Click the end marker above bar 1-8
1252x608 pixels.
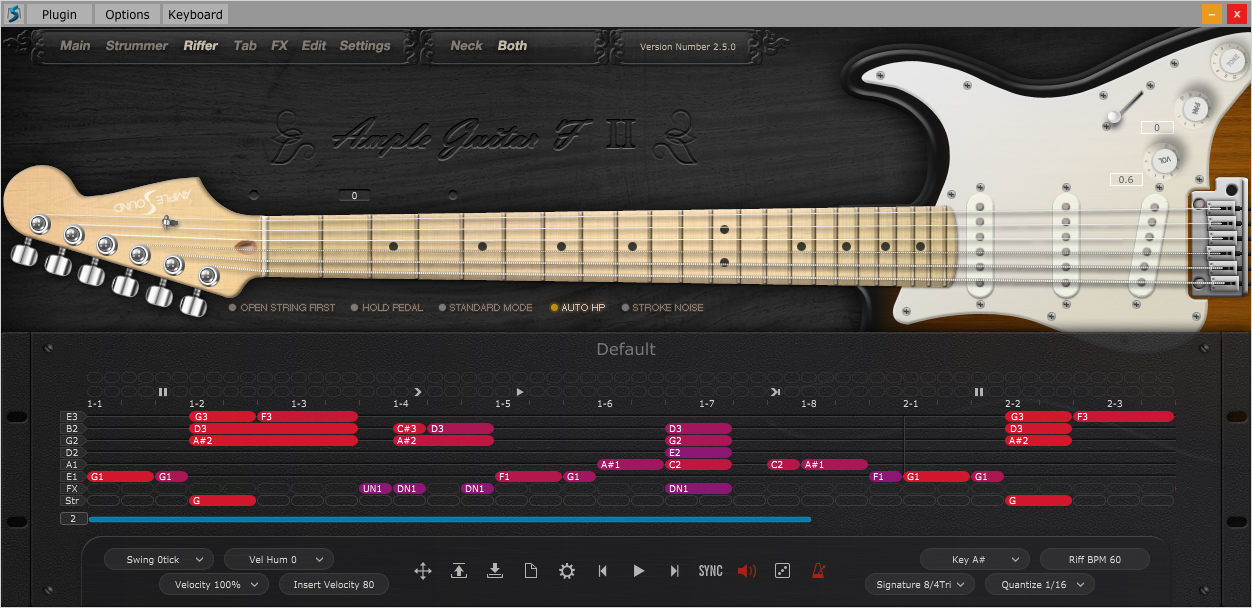775,392
